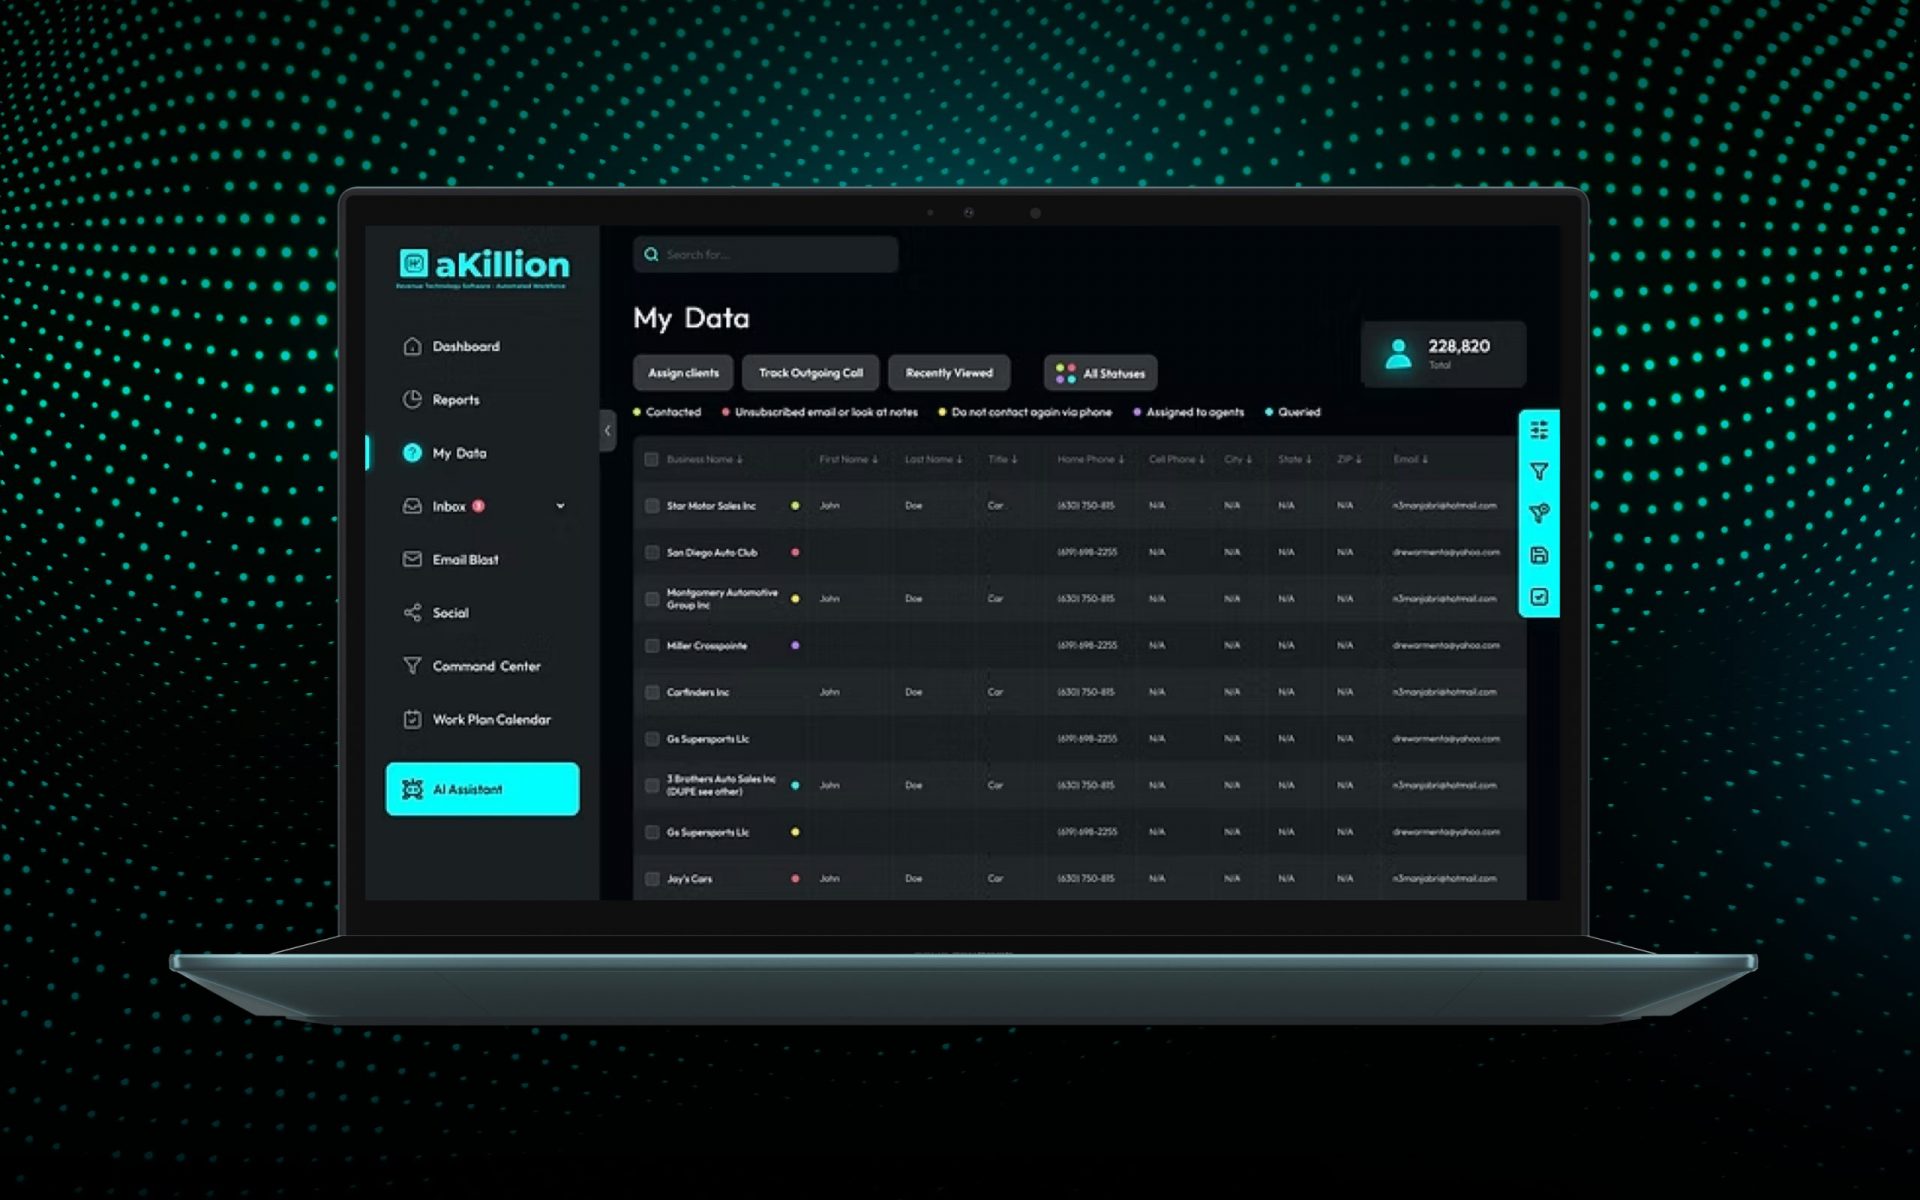Click the aKillion logo
The width and height of the screenshot is (1920, 1200).
coord(483,266)
